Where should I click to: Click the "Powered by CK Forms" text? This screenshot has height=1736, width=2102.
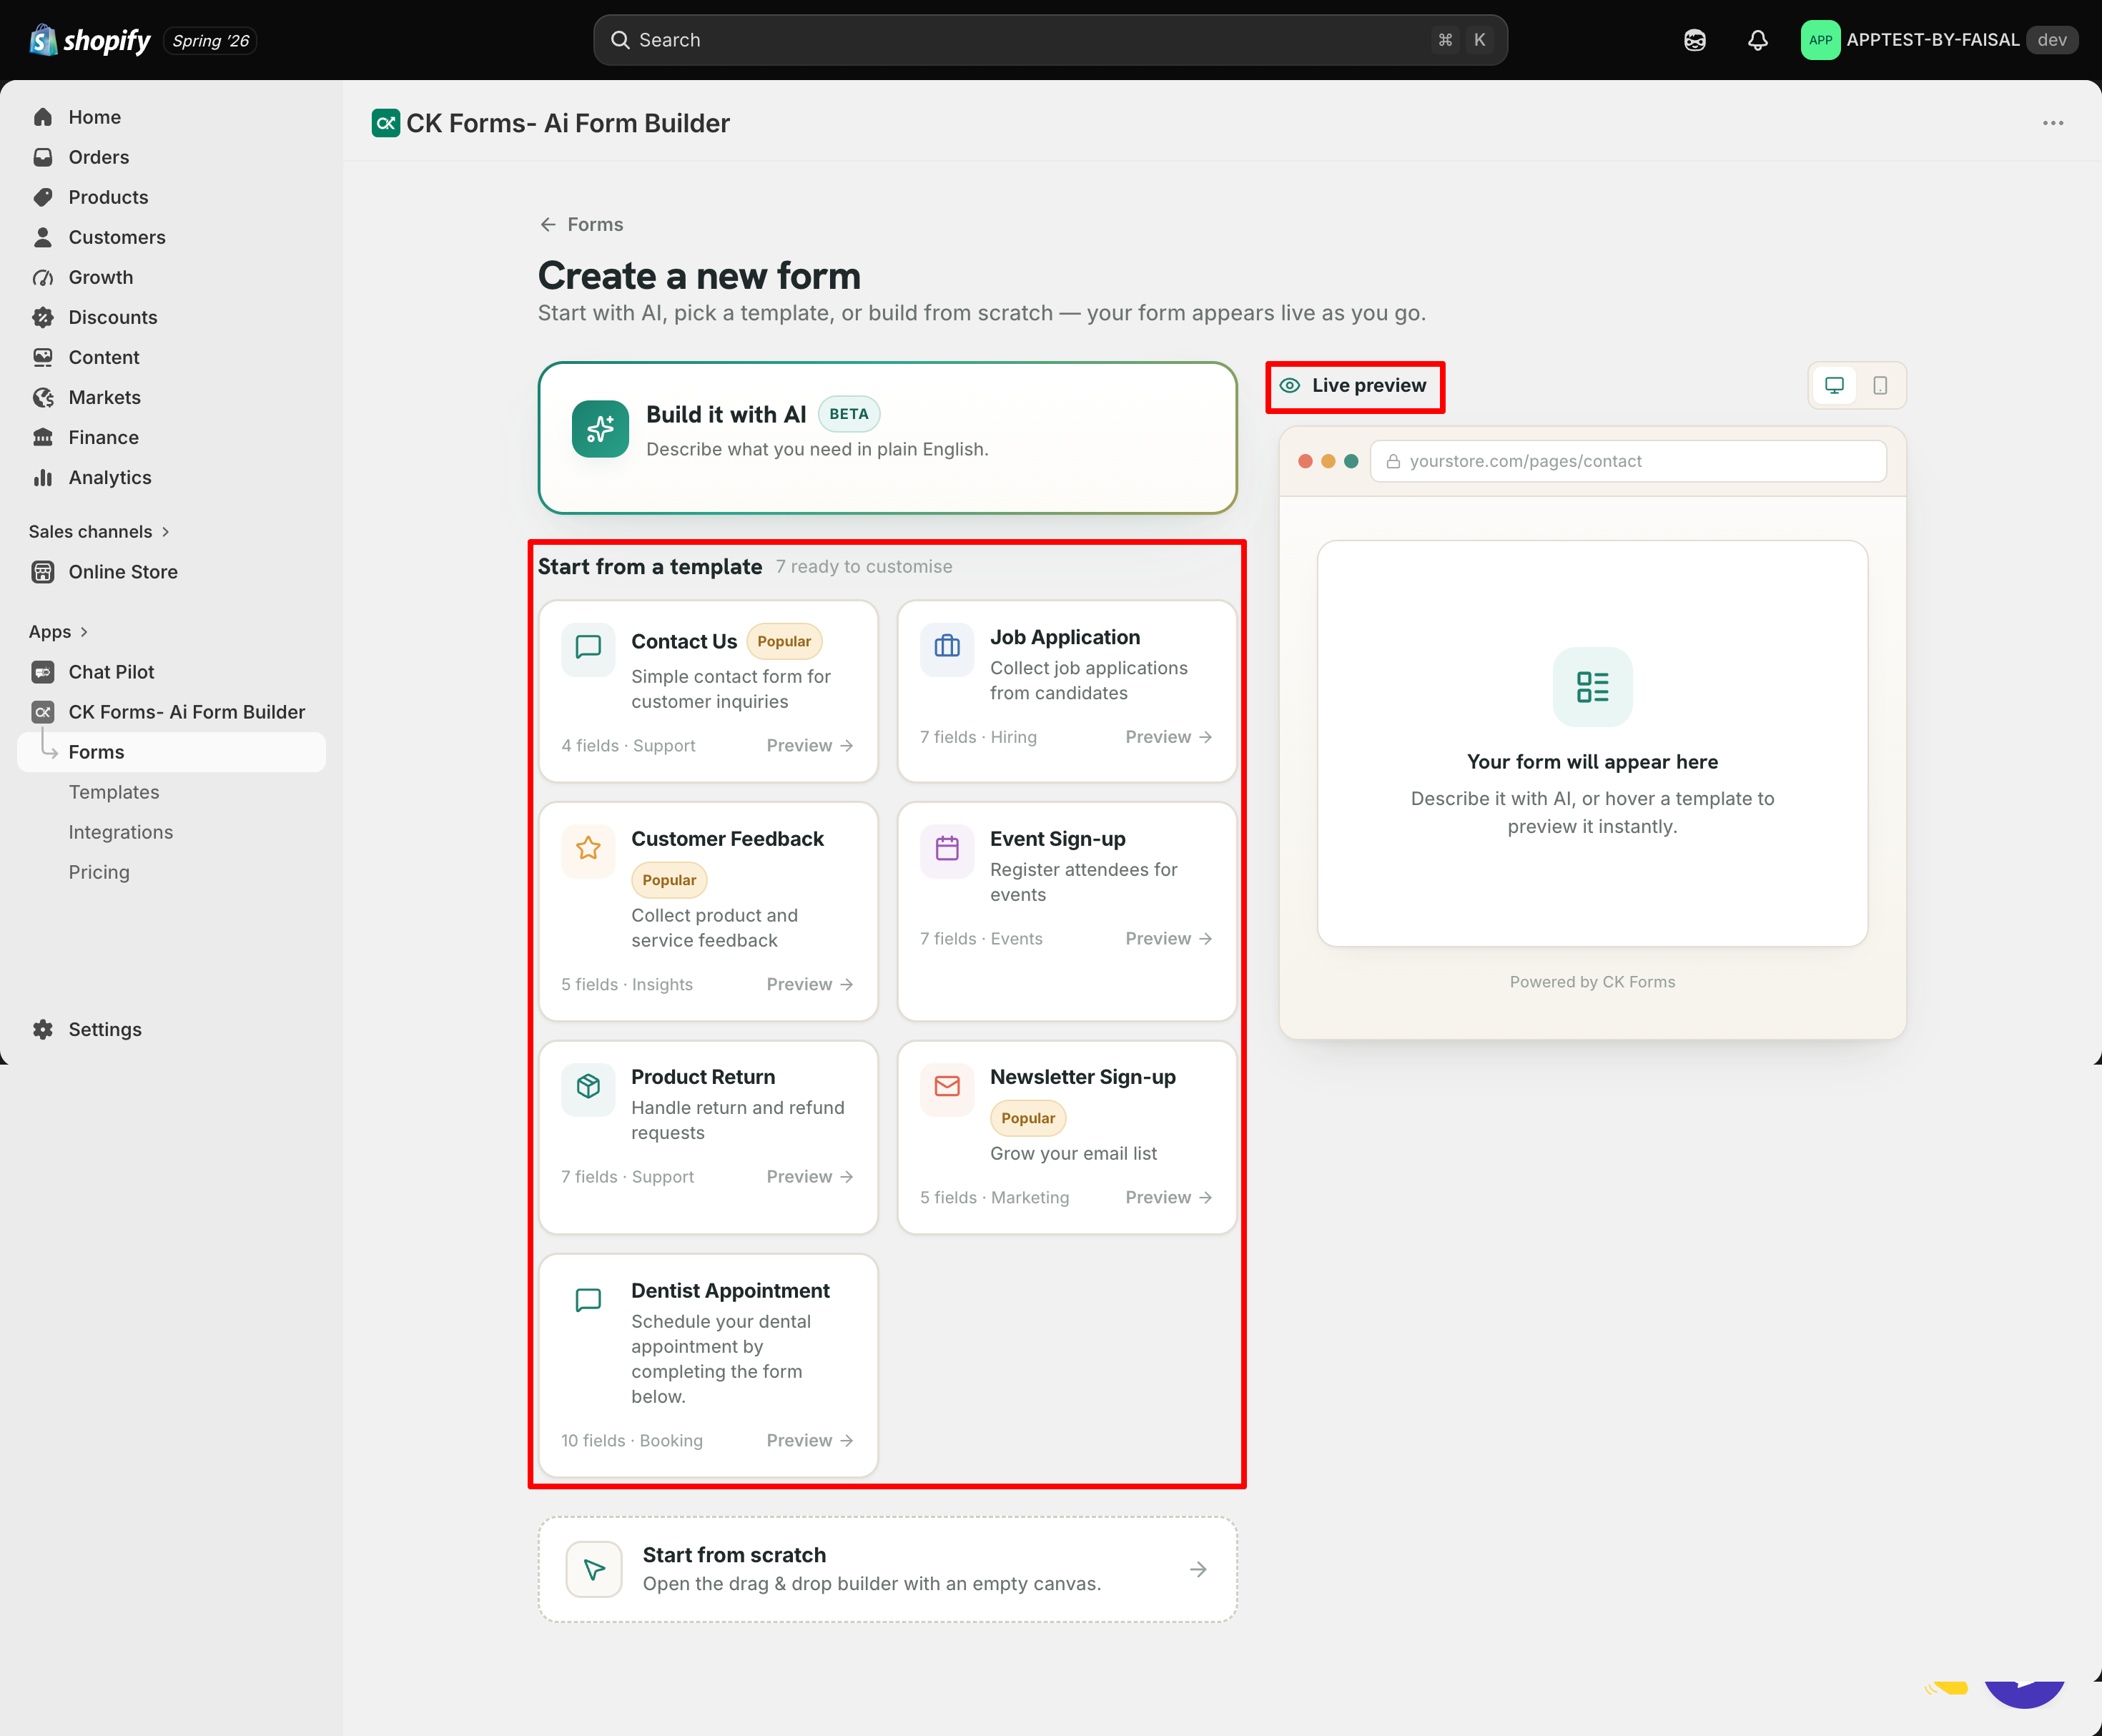[x=1592, y=982]
